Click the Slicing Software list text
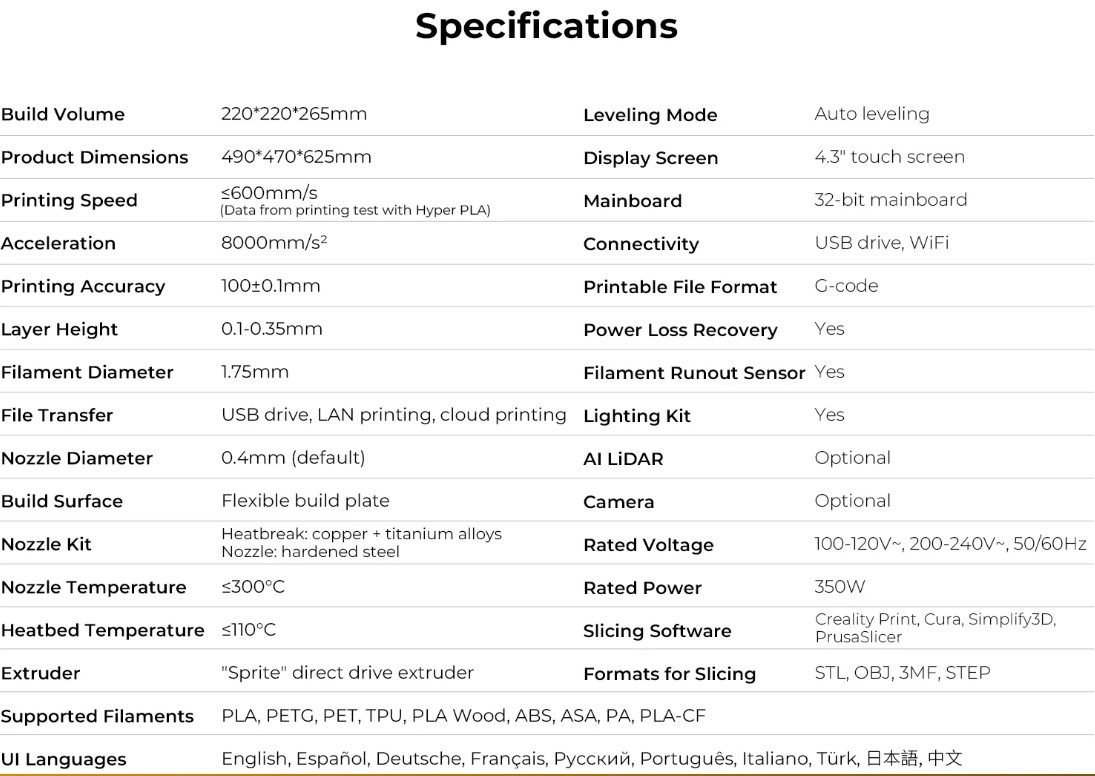 click(934, 628)
